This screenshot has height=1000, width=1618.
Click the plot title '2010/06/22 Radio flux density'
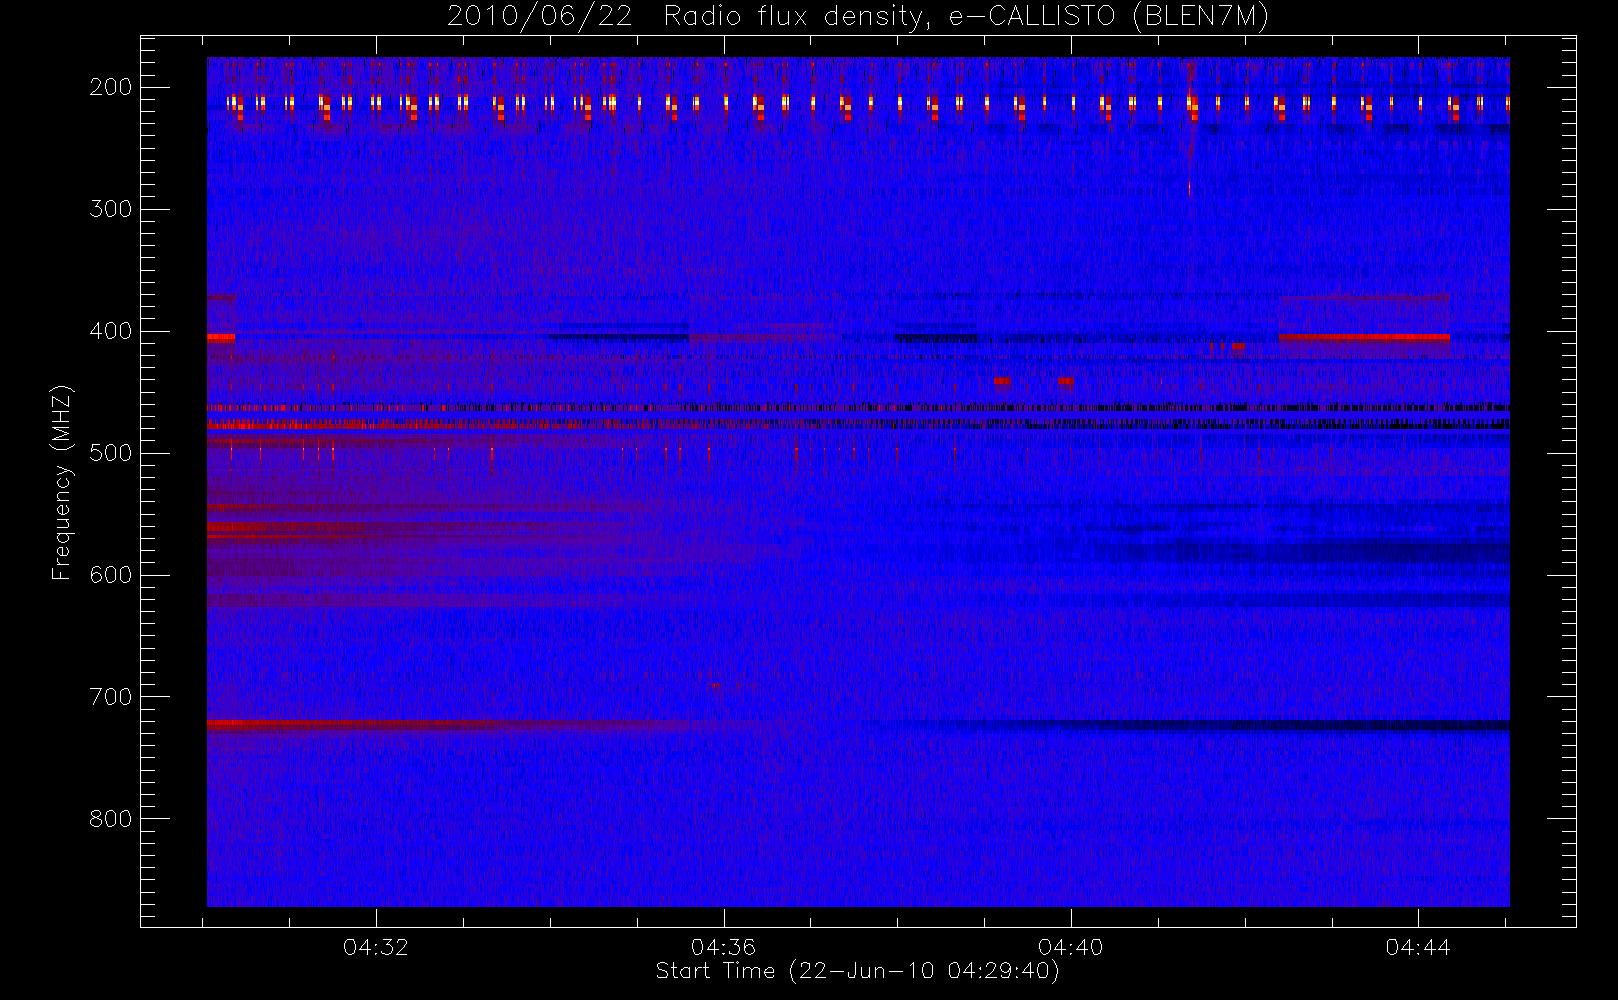[857, 17]
